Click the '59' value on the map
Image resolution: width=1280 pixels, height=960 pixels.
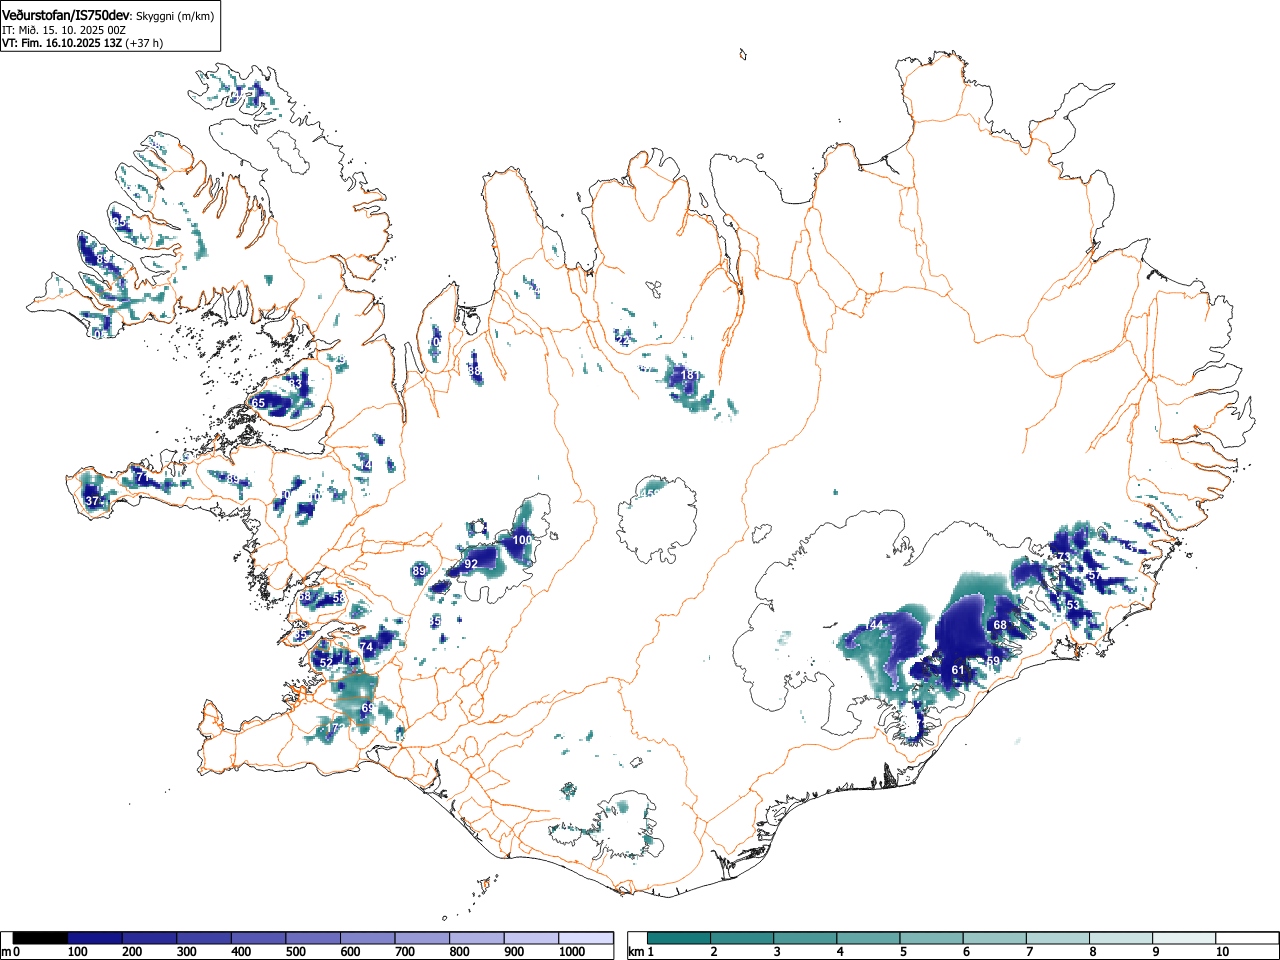993,661
